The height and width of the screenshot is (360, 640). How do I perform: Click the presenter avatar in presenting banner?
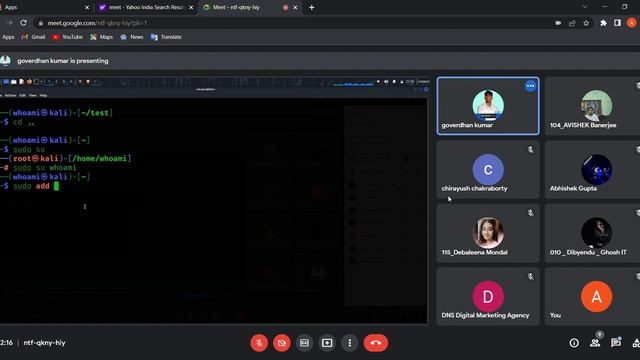pos(5,61)
